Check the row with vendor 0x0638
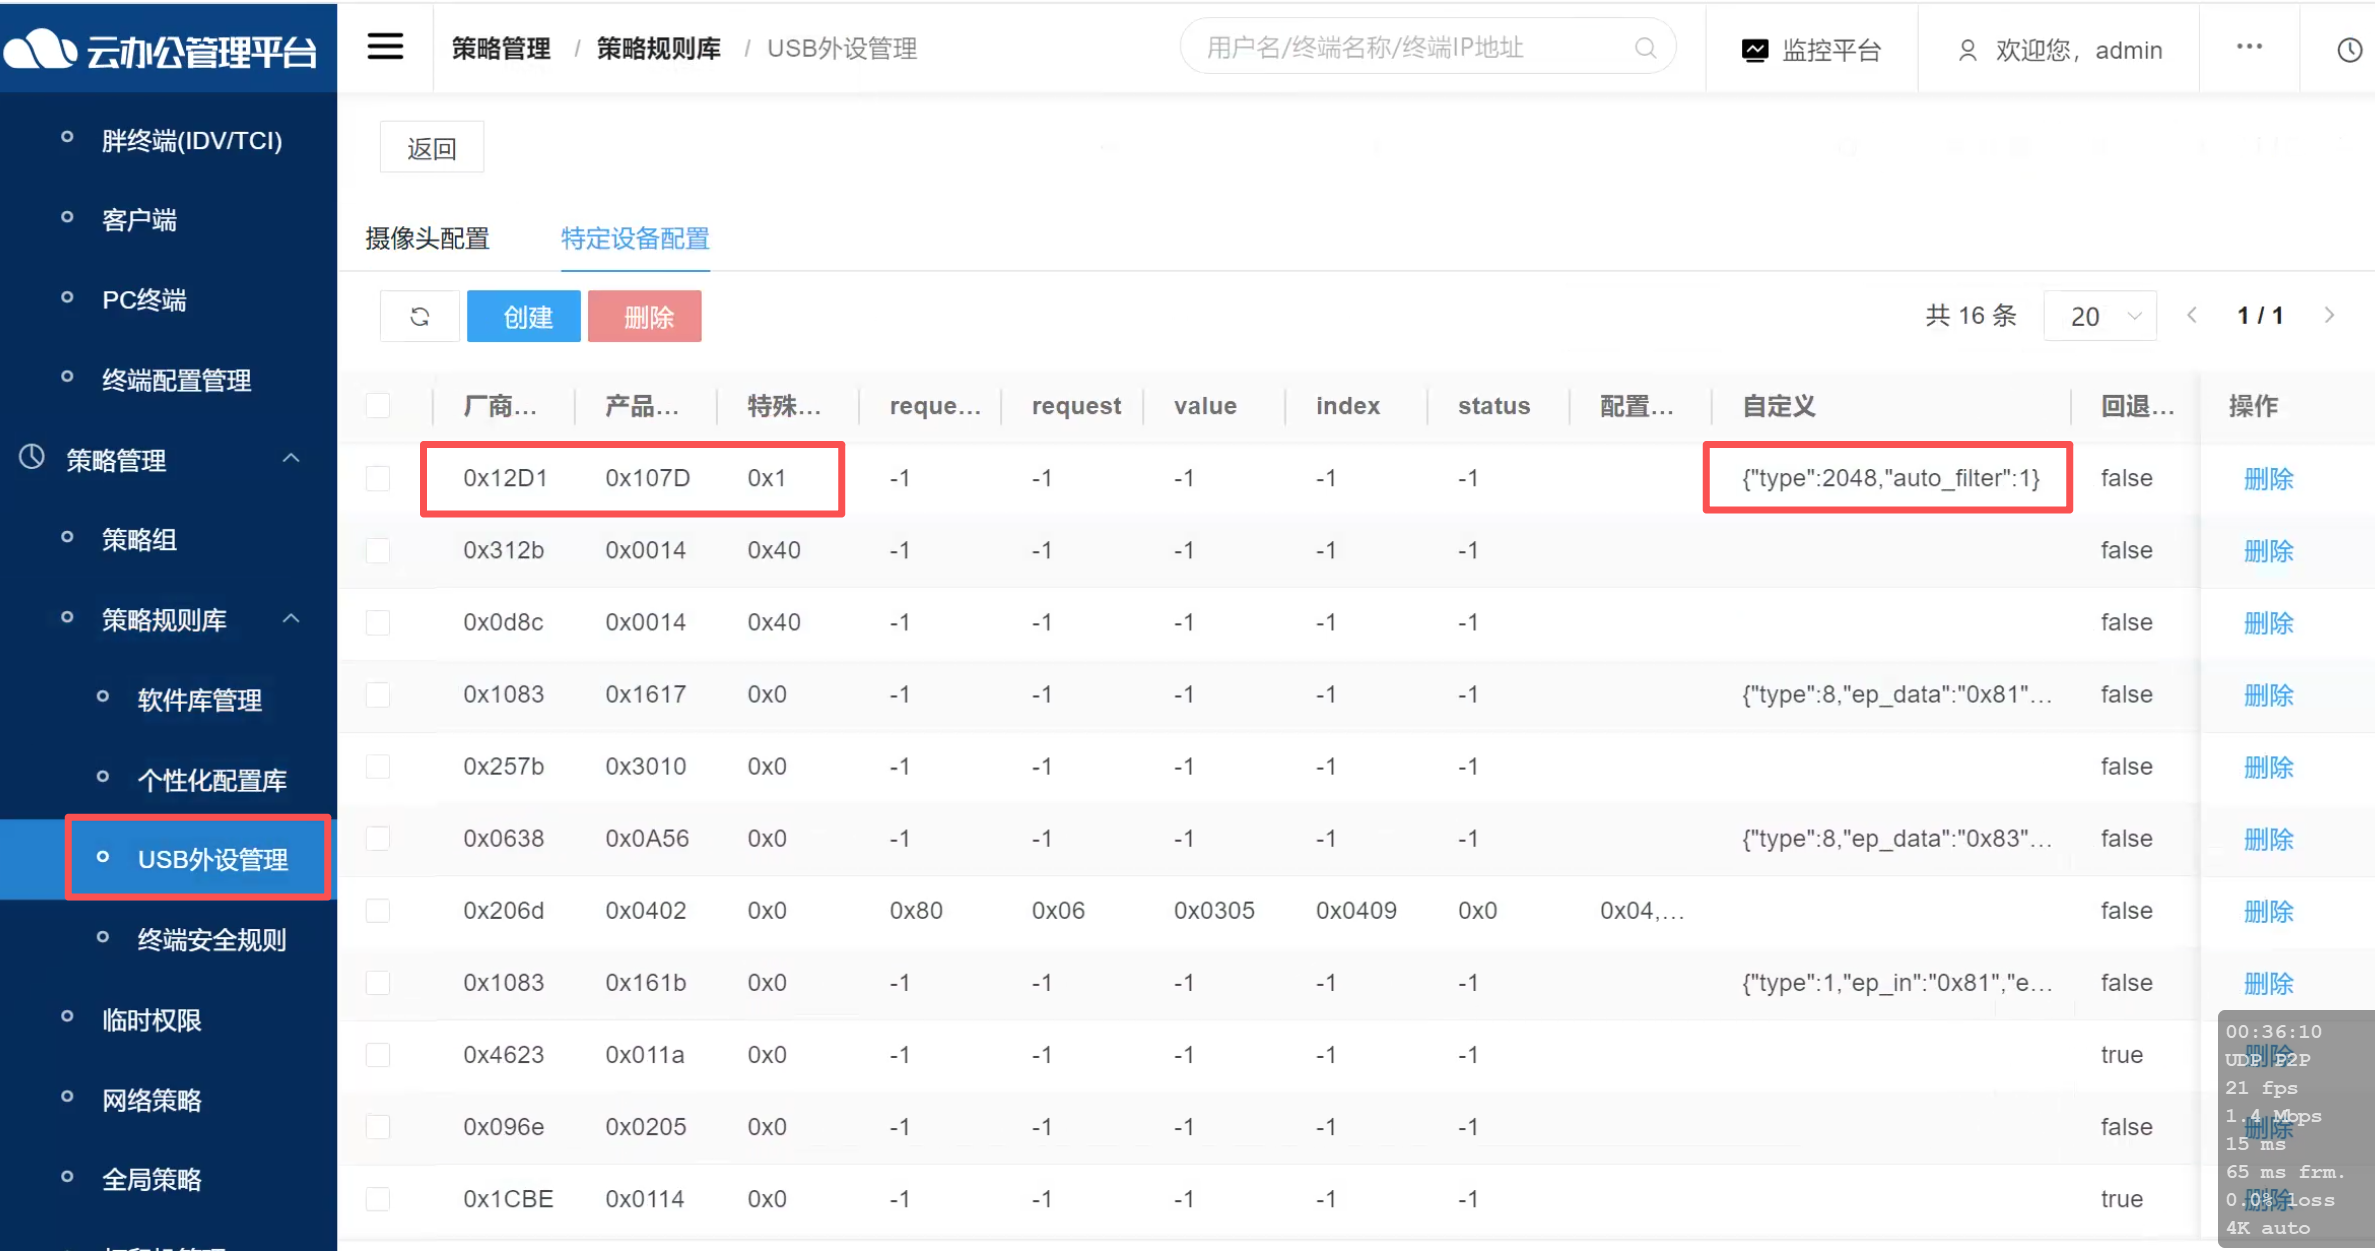This screenshot has width=2375, height=1251. [378, 838]
